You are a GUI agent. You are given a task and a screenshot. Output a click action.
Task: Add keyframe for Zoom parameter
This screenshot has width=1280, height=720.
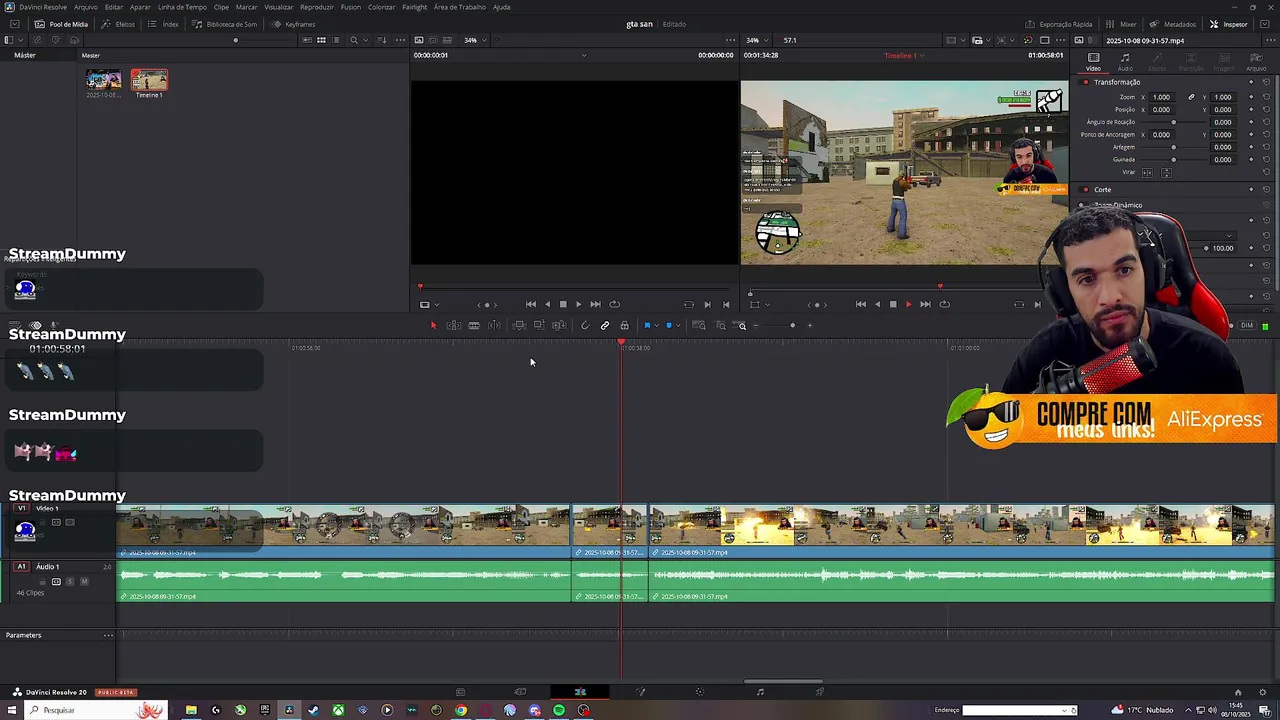pos(1251,97)
